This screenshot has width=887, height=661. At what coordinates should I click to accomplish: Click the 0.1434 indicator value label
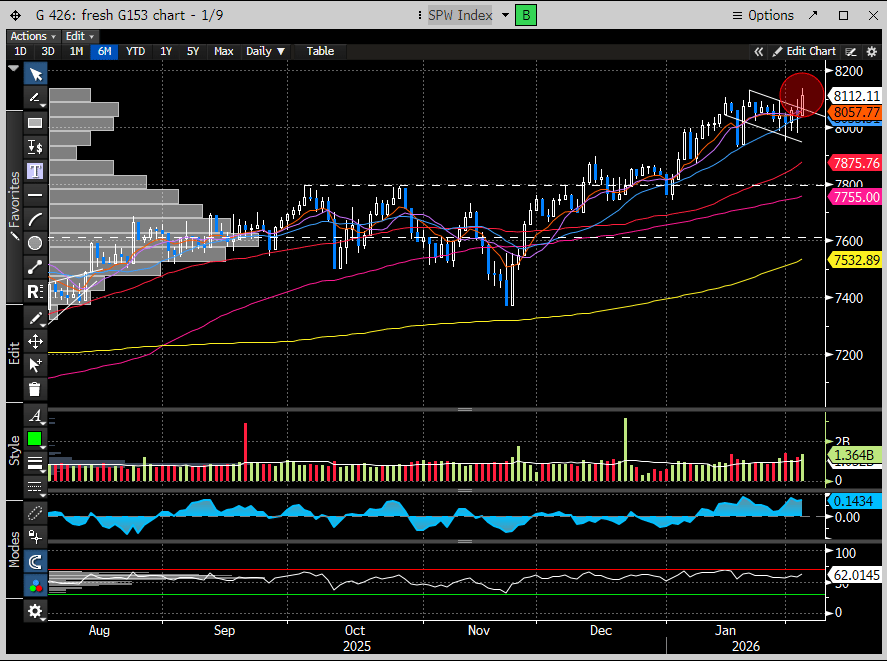(x=854, y=501)
